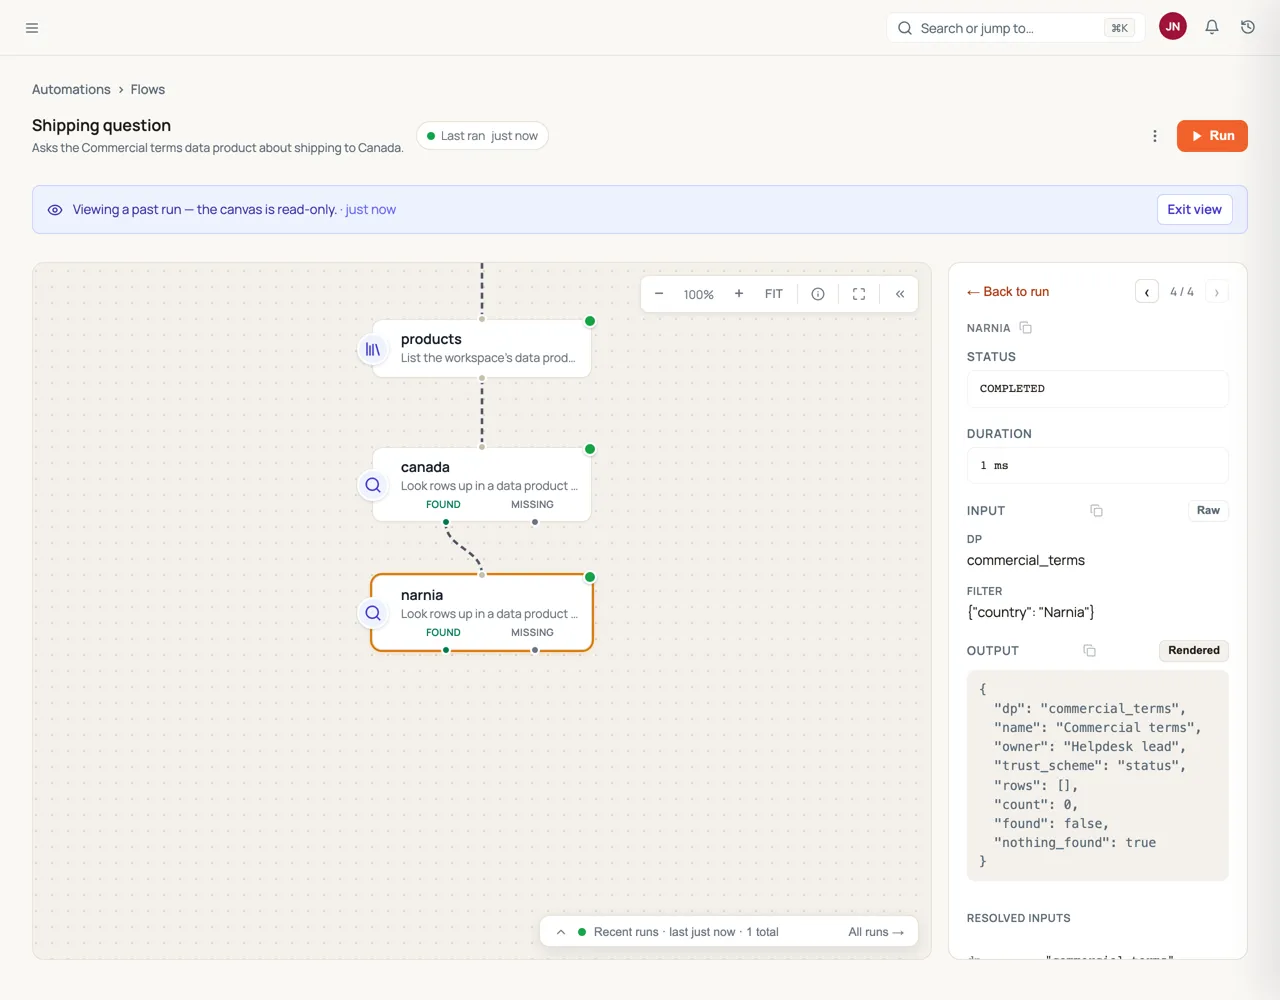
Task: Exit the past run view
Action: tap(1194, 210)
